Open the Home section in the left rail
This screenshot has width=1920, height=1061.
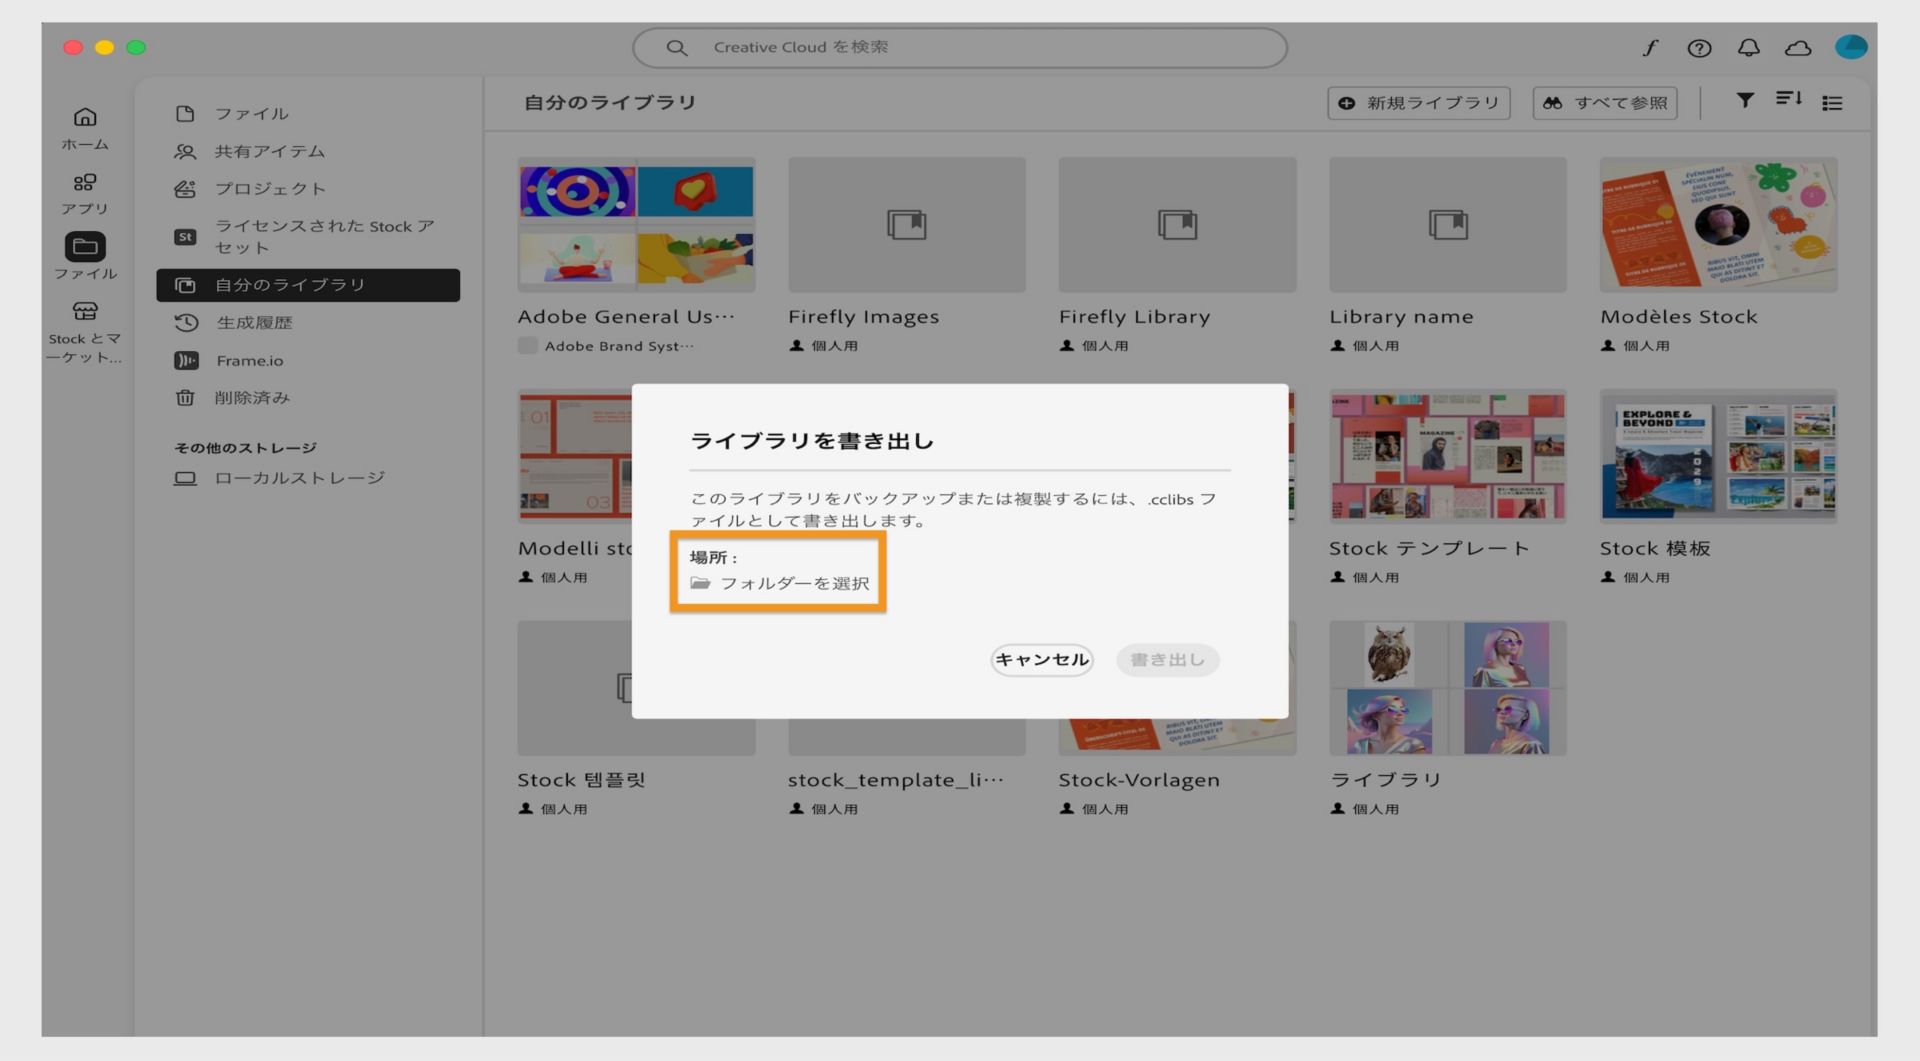click(85, 129)
